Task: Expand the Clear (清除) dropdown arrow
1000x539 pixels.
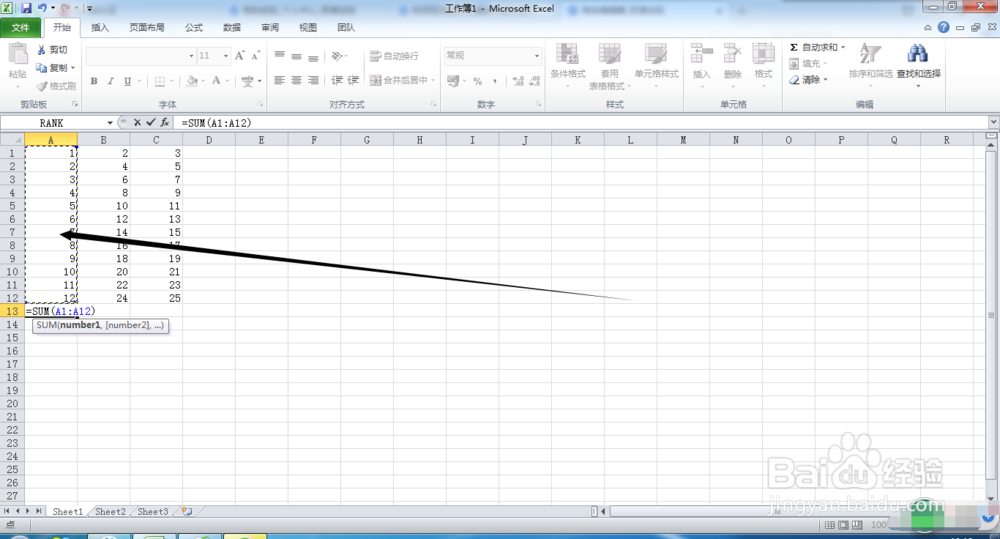Action: pyautogui.click(x=825, y=80)
